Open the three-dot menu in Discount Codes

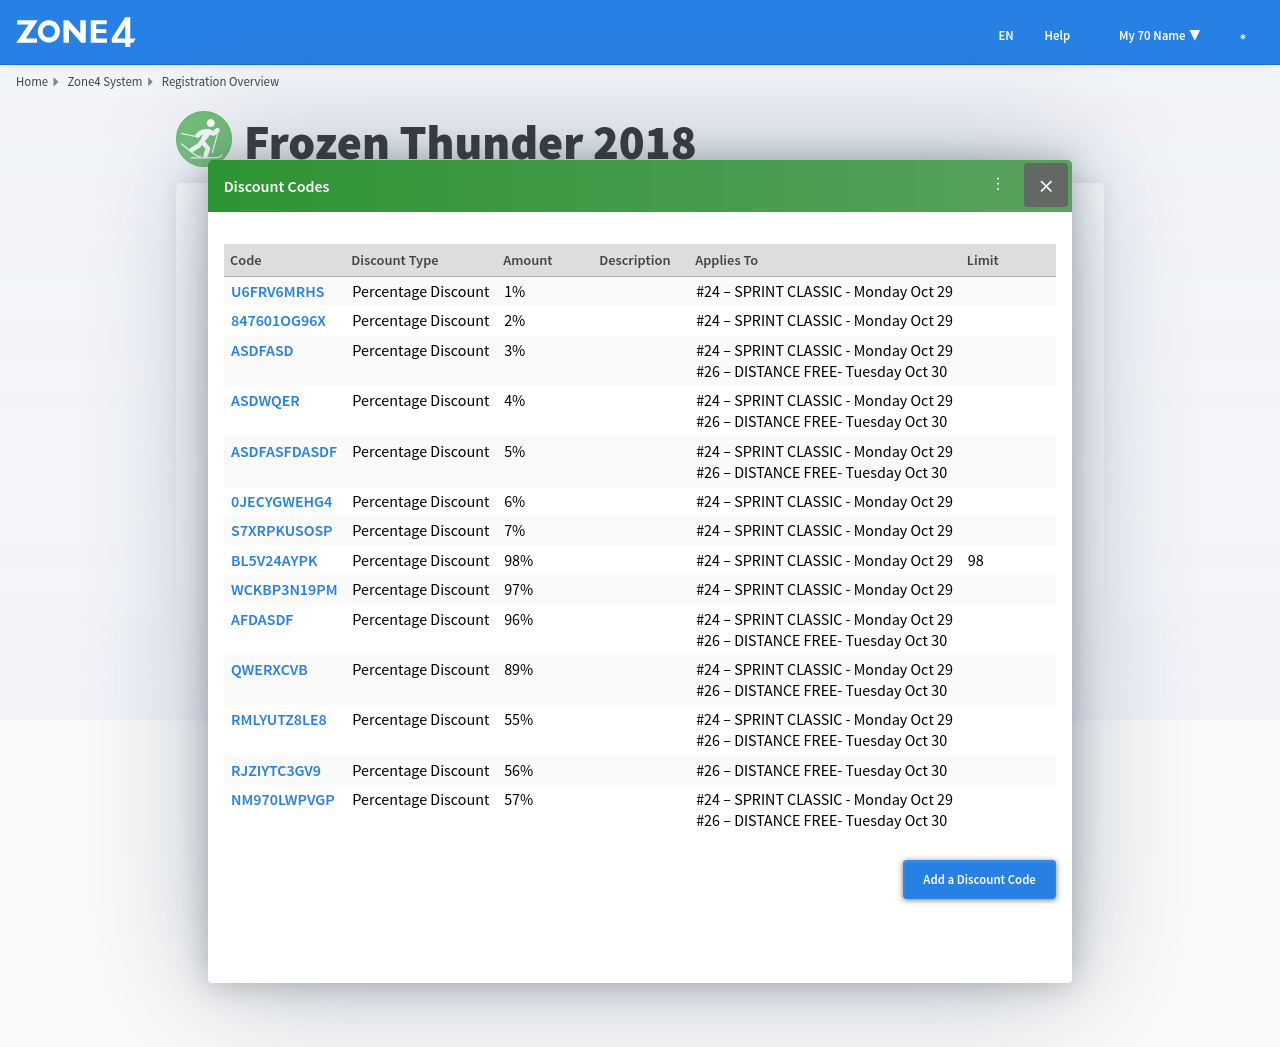point(998,185)
